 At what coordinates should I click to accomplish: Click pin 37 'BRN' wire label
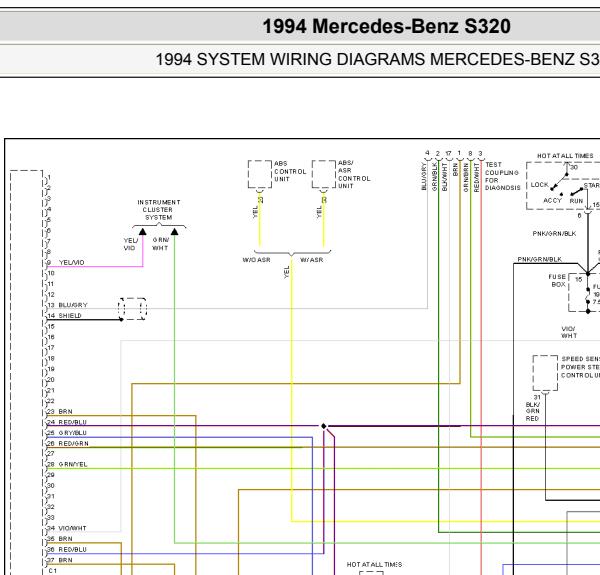[65, 560]
